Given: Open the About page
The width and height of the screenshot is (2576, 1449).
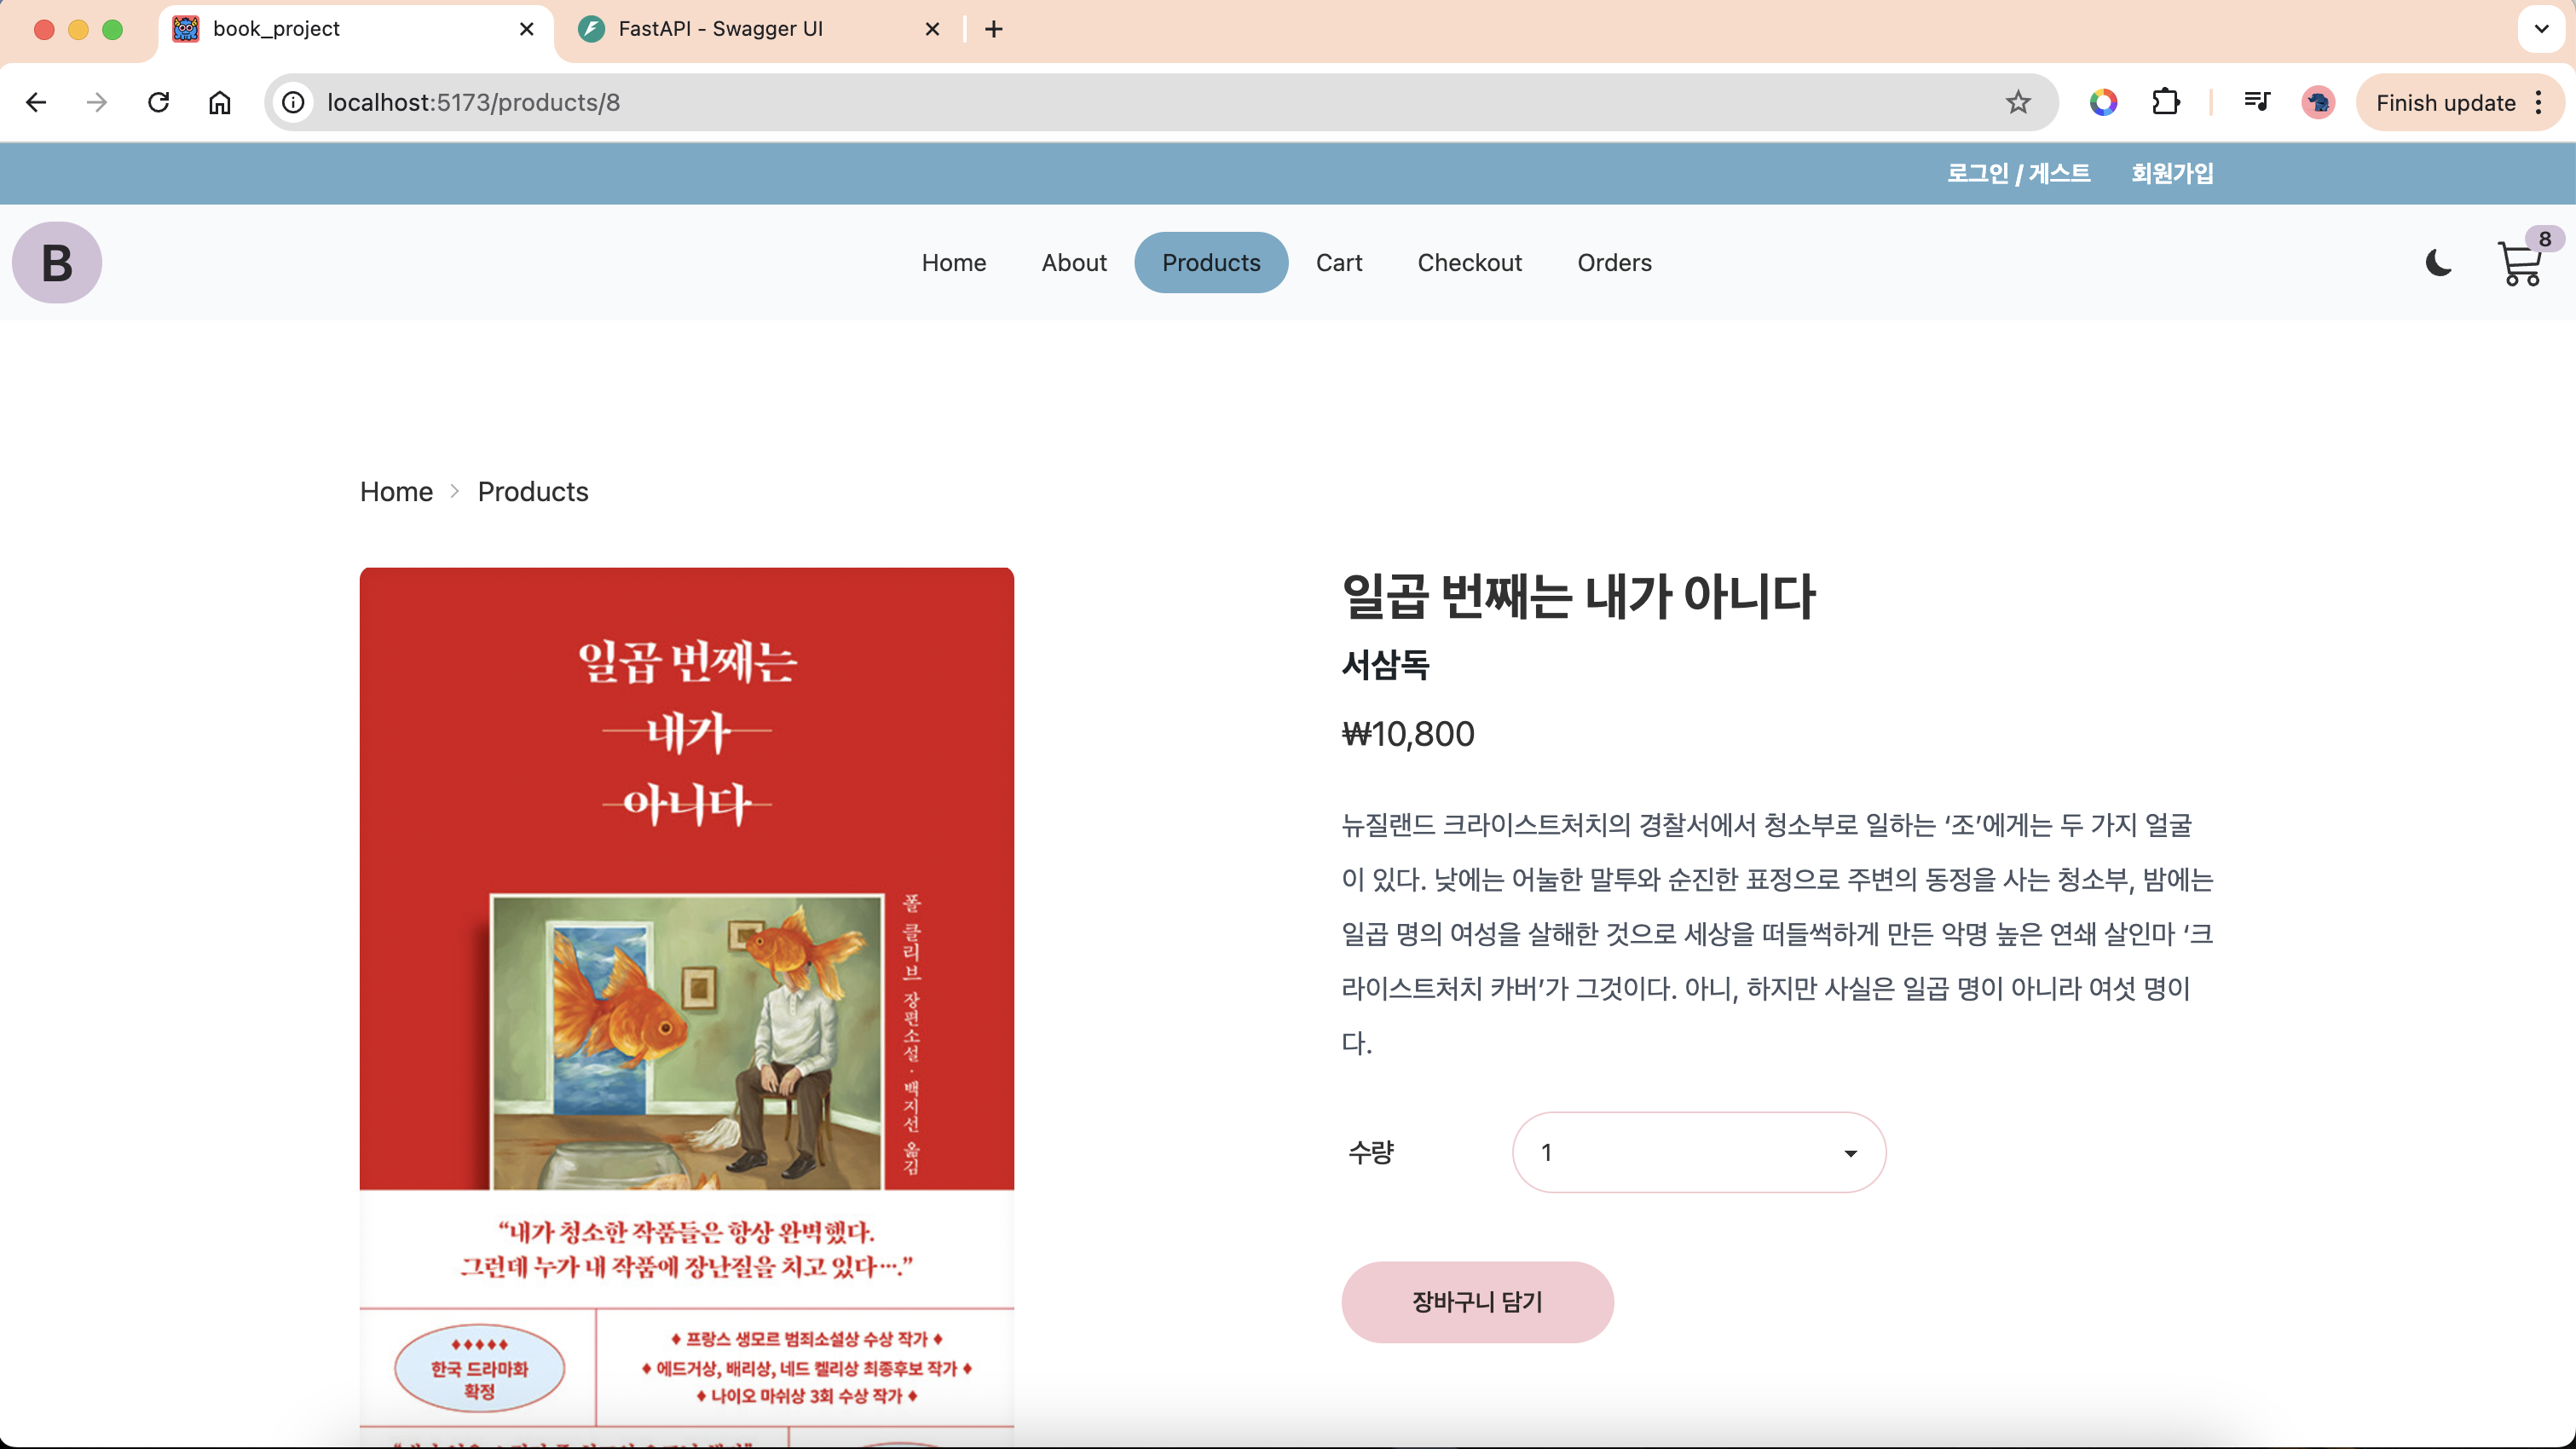Looking at the screenshot, I should 1074,262.
